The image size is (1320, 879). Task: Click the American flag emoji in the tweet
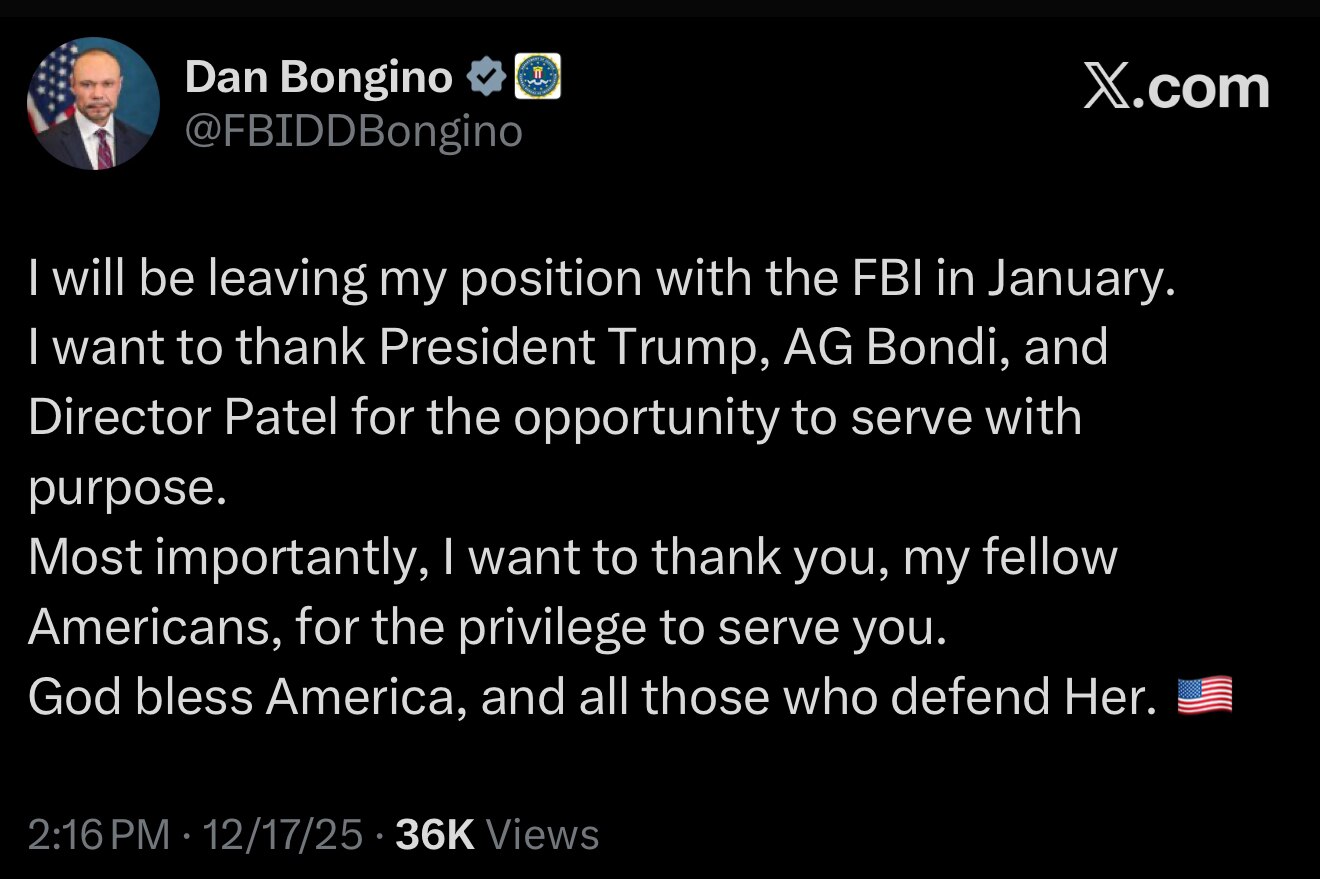pyautogui.click(x=1206, y=695)
